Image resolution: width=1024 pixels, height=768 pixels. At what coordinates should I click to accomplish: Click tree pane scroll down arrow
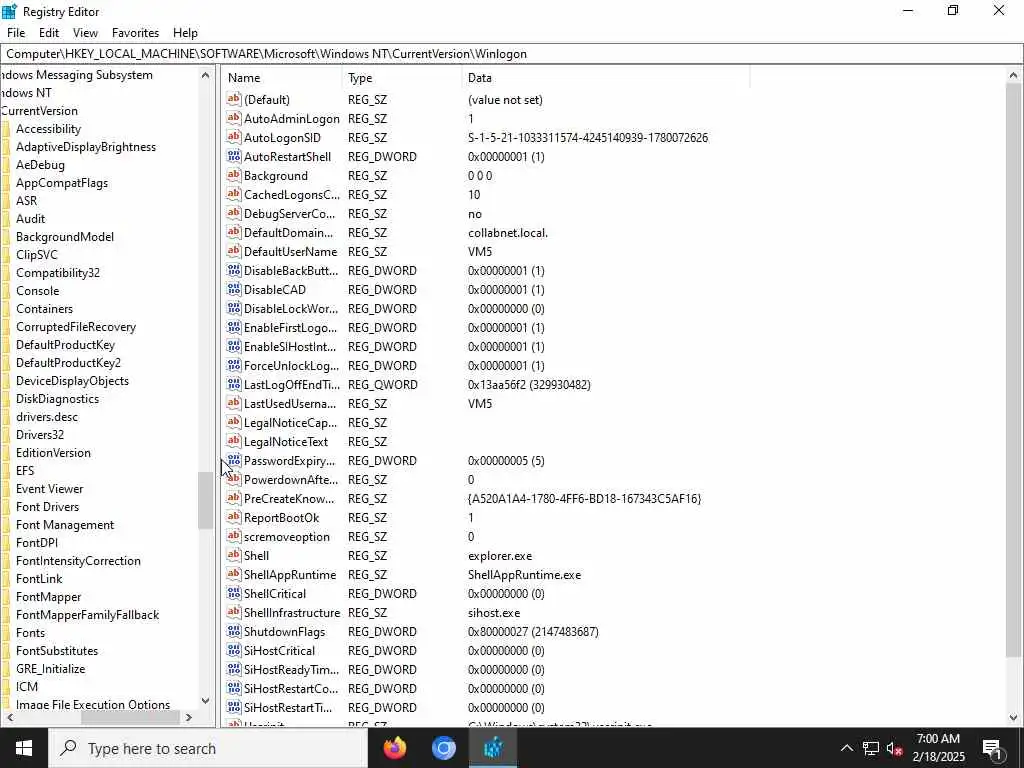[x=205, y=701]
